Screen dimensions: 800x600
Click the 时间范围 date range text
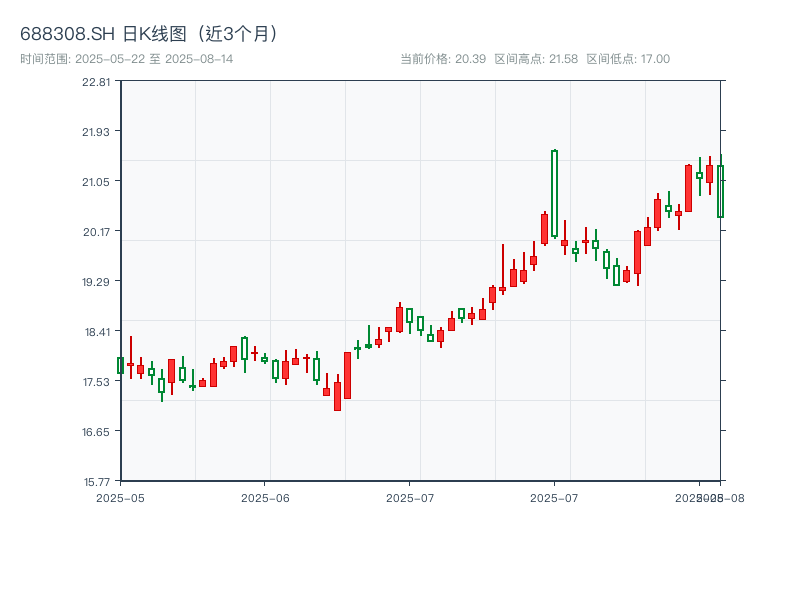(126, 59)
